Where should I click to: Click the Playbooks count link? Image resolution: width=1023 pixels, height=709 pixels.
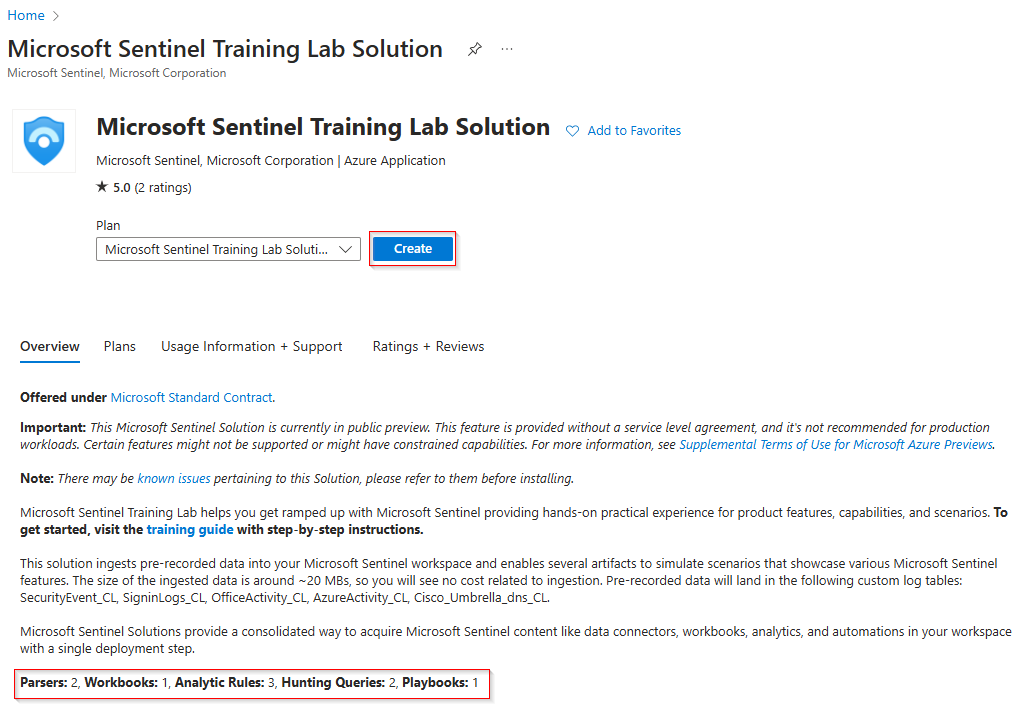click(x=475, y=682)
